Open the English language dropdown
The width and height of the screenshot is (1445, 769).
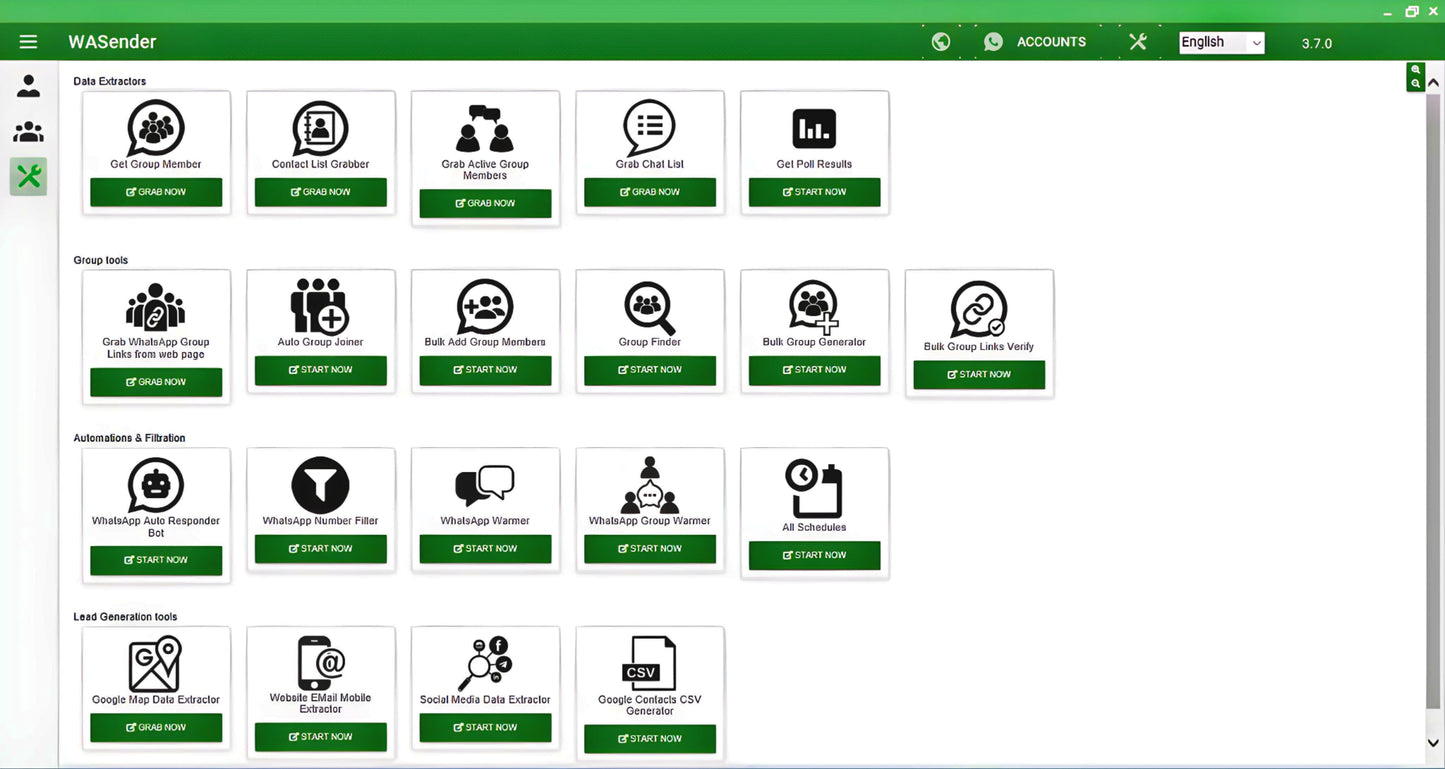pos(1220,42)
